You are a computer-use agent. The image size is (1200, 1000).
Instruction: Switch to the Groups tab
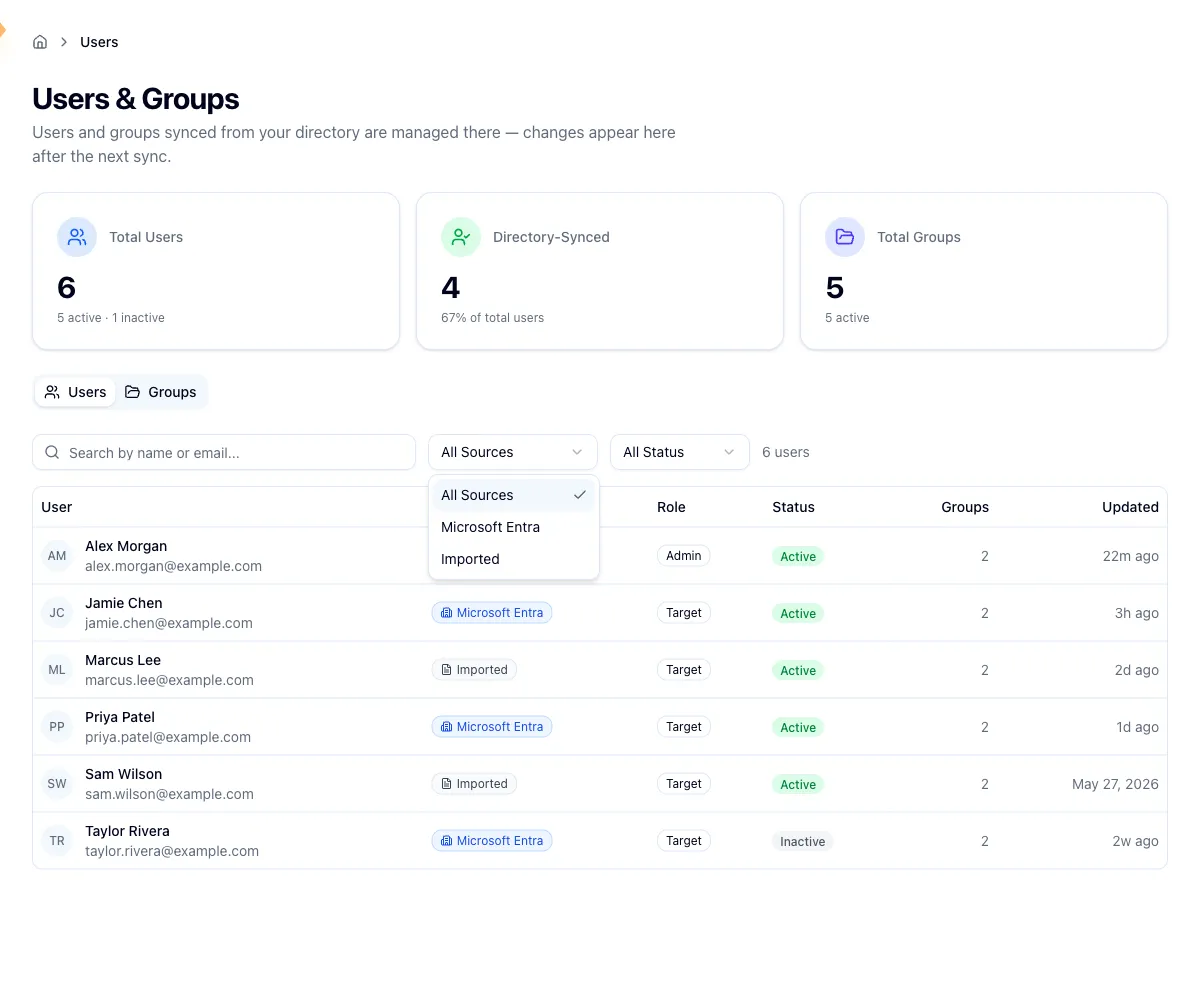coord(160,392)
